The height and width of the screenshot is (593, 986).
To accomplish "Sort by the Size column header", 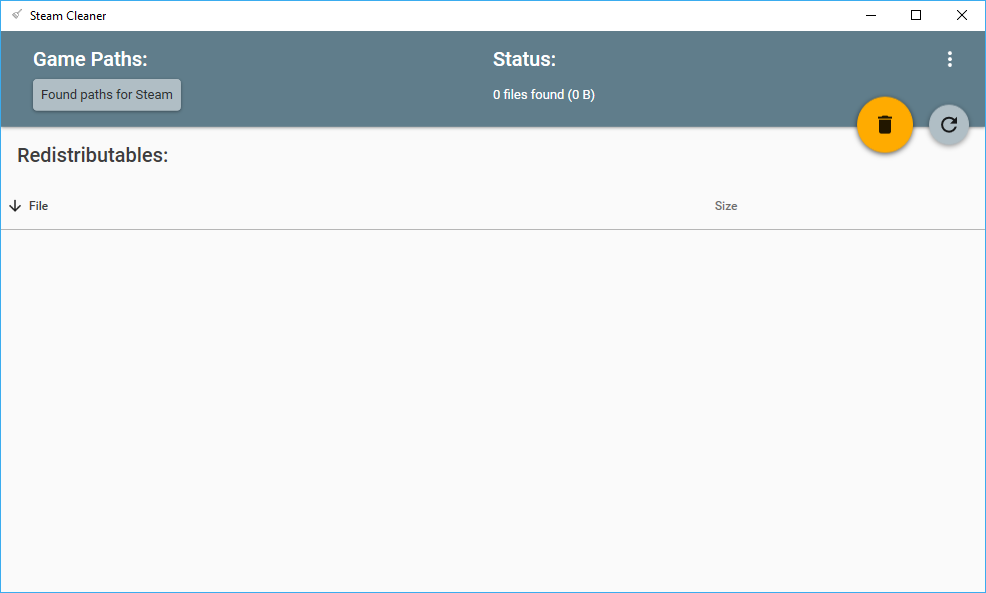I will pyautogui.click(x=726, y=206).
